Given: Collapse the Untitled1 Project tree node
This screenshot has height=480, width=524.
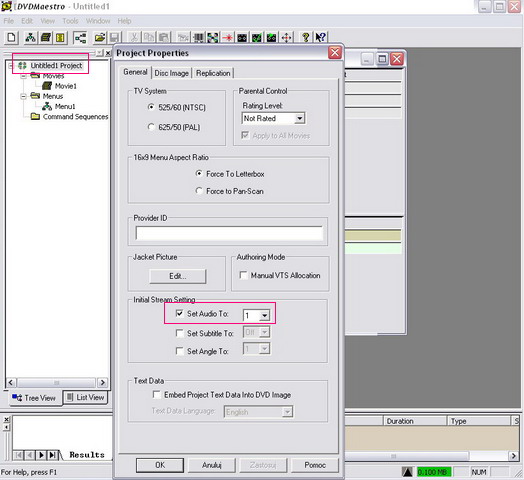Looking at the screenshot, I should (11, 66).
